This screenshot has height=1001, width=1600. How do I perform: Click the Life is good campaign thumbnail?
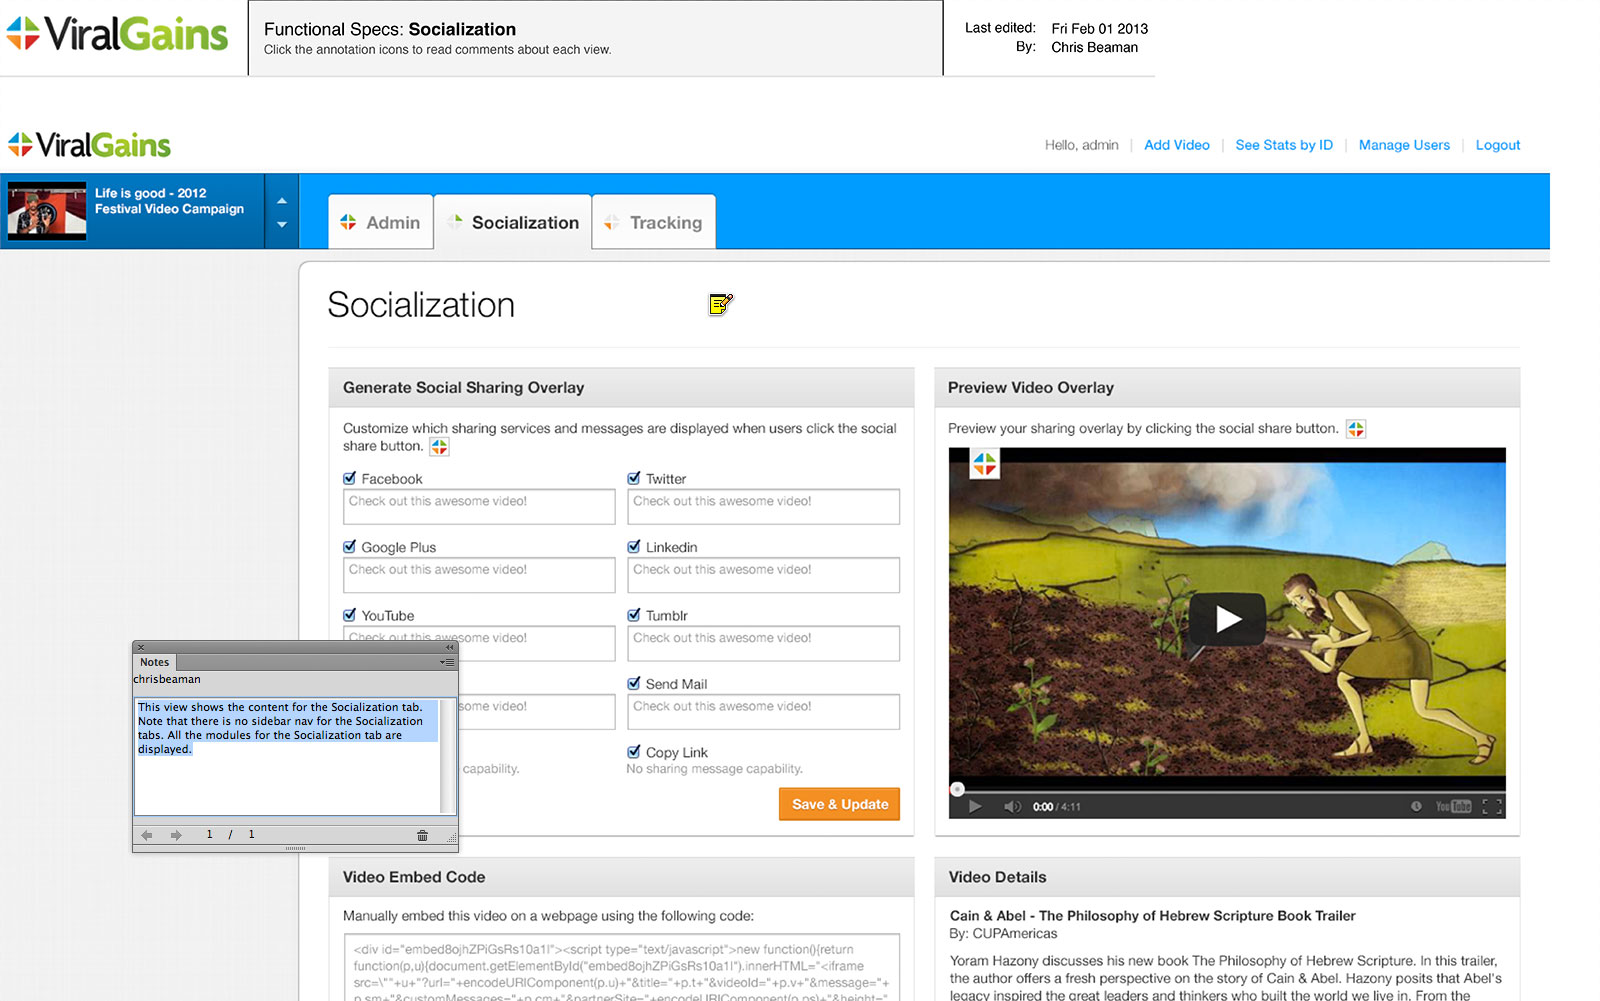click(47, 210)
